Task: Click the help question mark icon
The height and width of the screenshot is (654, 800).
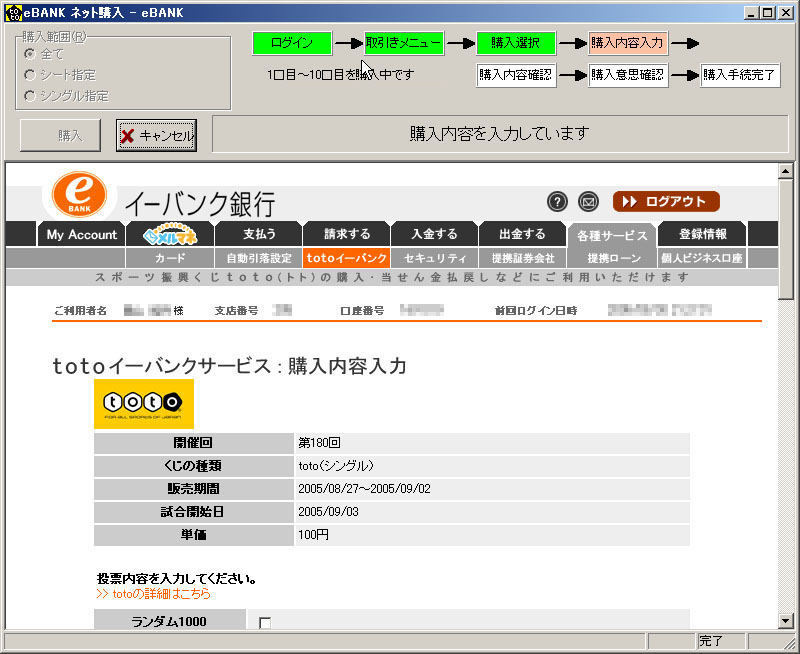Action: point(558,202)
